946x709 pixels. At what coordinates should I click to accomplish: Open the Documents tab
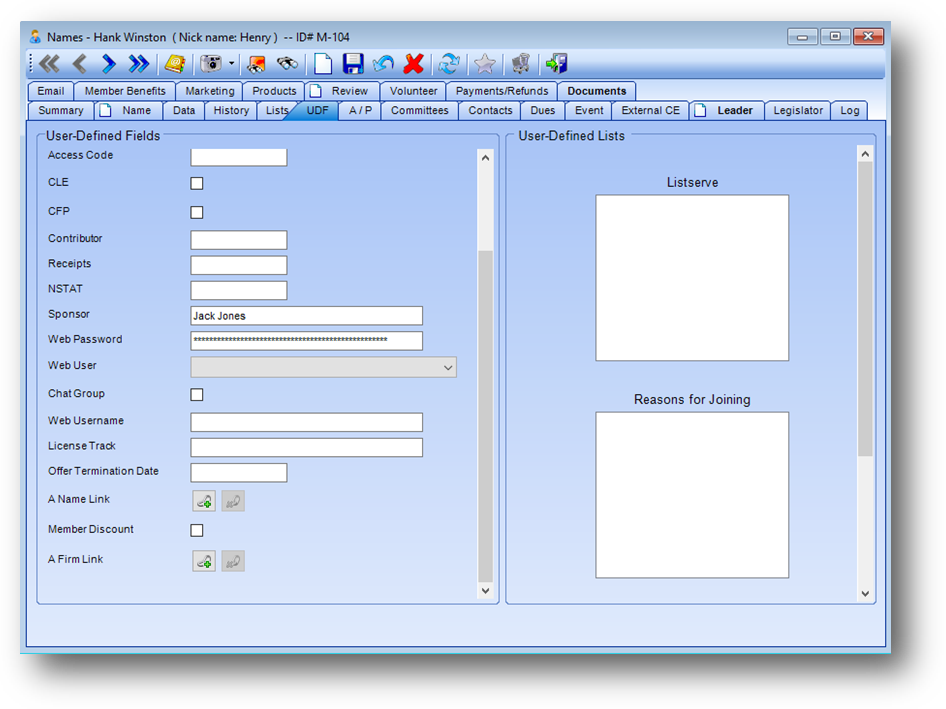tap(597, 91)
